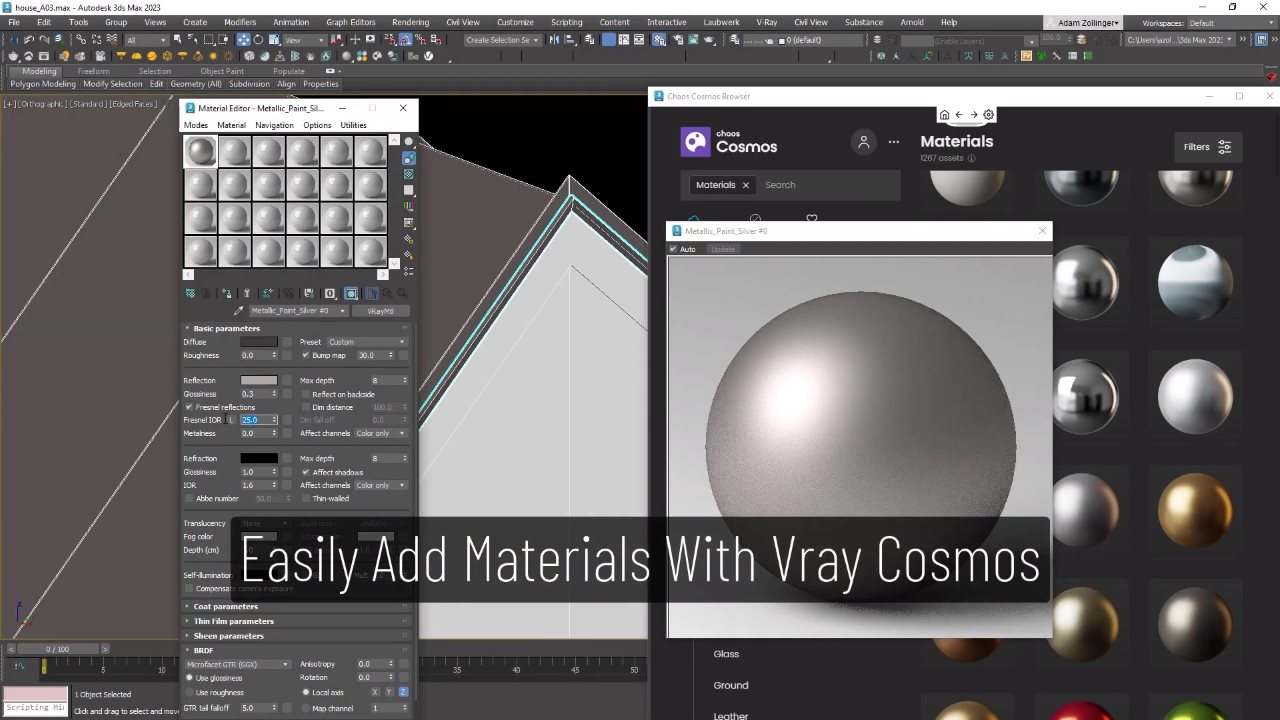The width and height of the screenshot is (1280, 720).
Task: Toggle Affect shadows checkbox
Action: [305, 472]
